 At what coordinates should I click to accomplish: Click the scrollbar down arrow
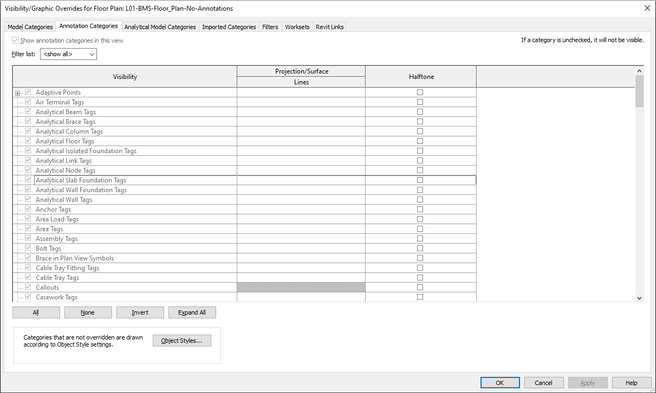[639, 298]
